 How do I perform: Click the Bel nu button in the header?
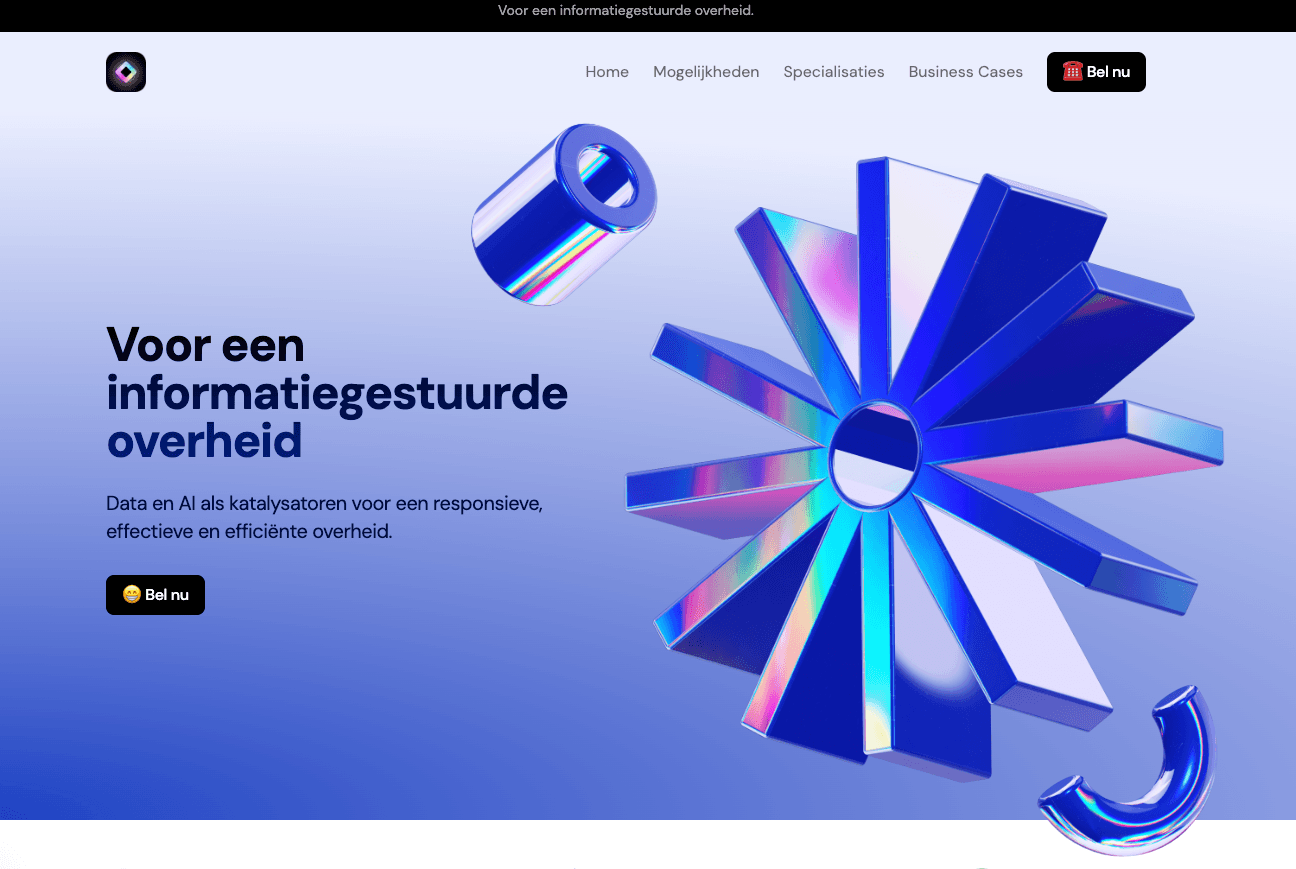(1096, 72)
